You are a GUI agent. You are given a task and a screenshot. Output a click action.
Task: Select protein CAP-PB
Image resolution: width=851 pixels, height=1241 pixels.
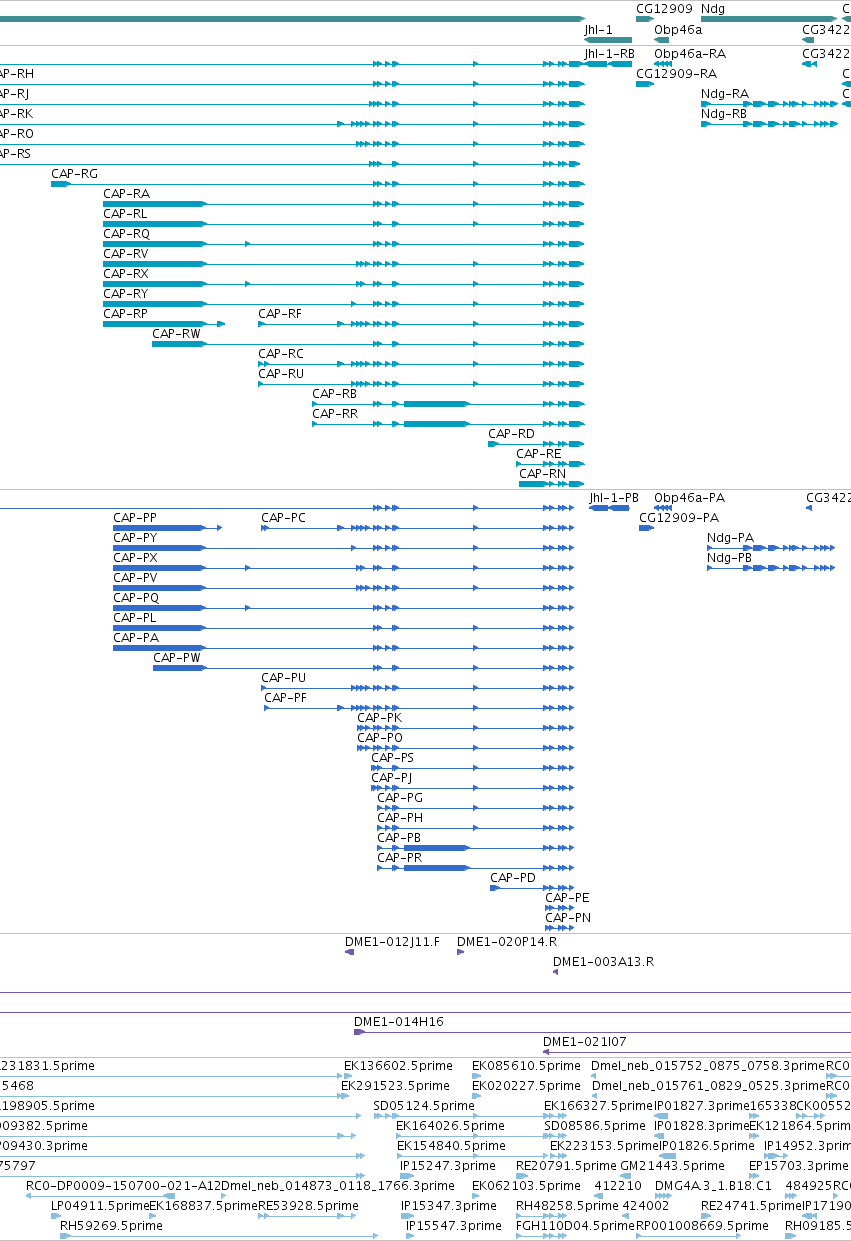click(x=399, y=837)
